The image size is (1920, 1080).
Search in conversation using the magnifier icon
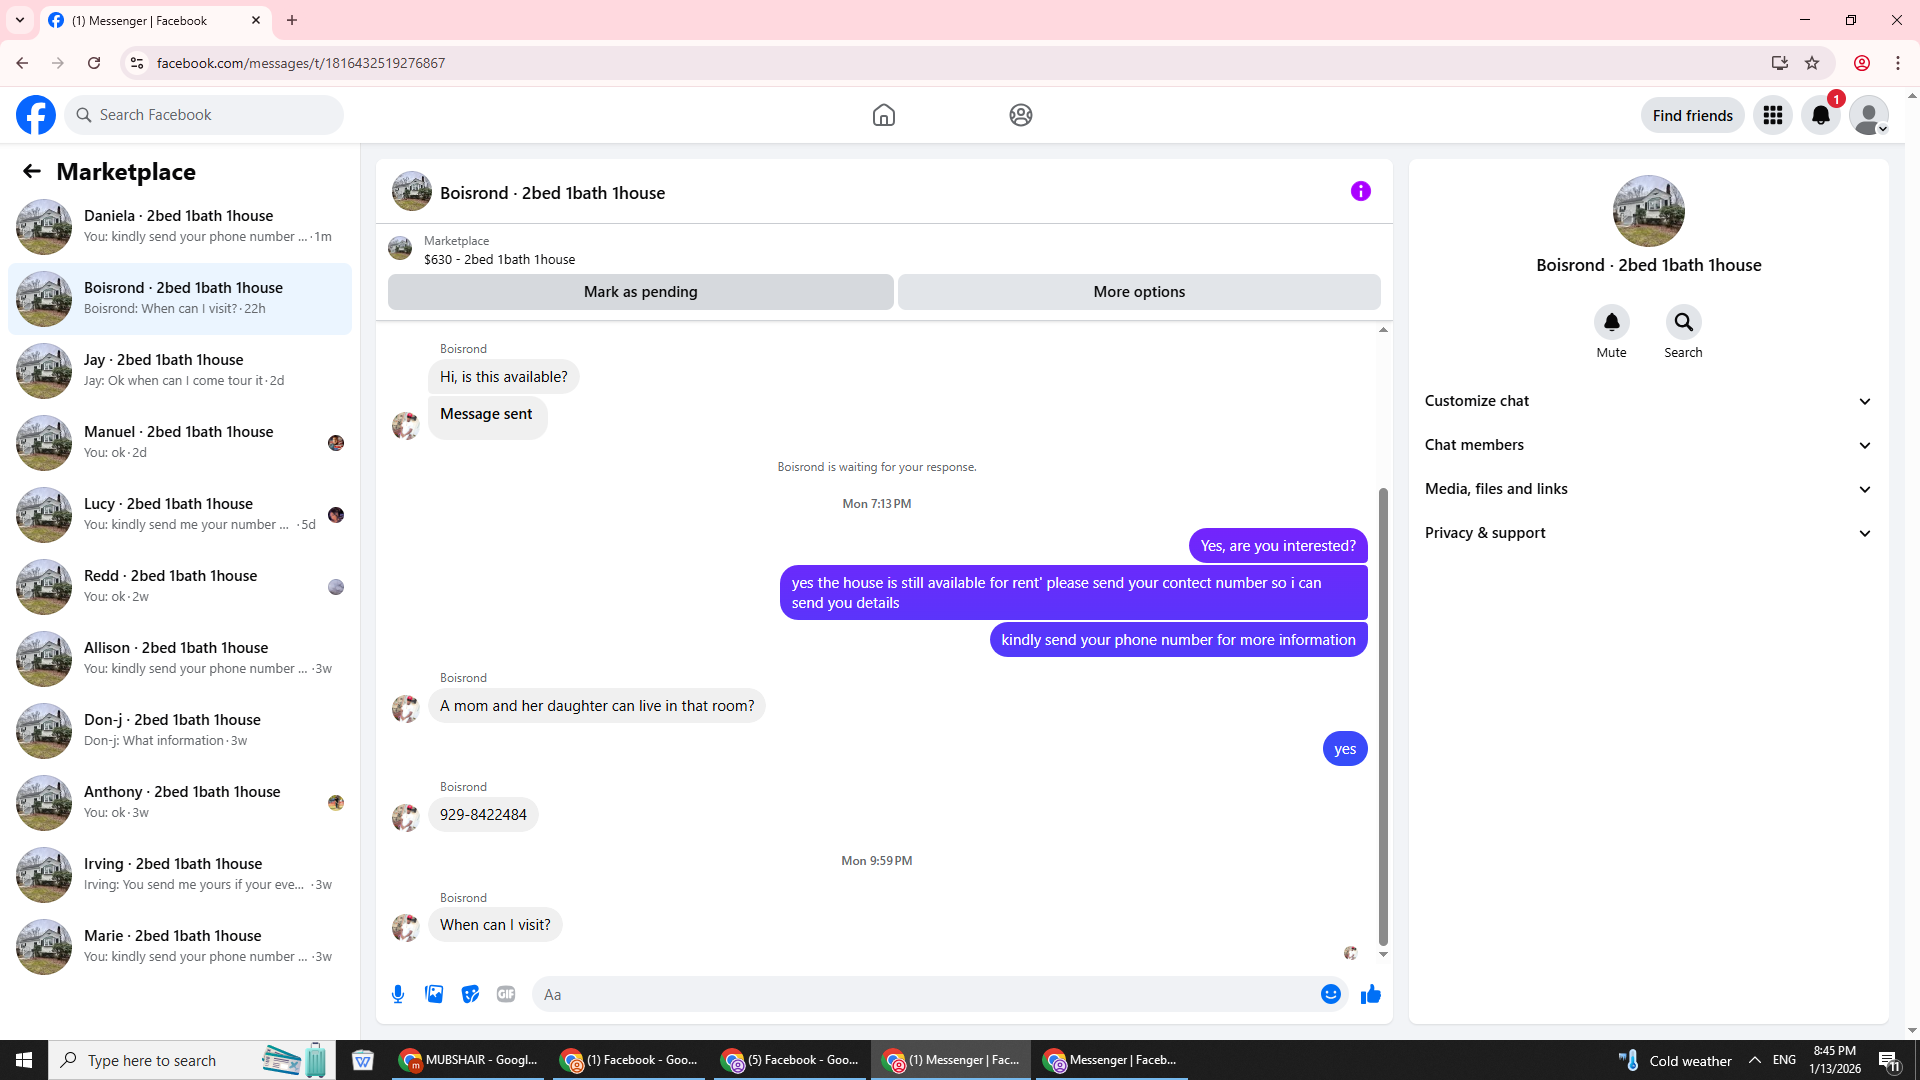pos(1683,322)
